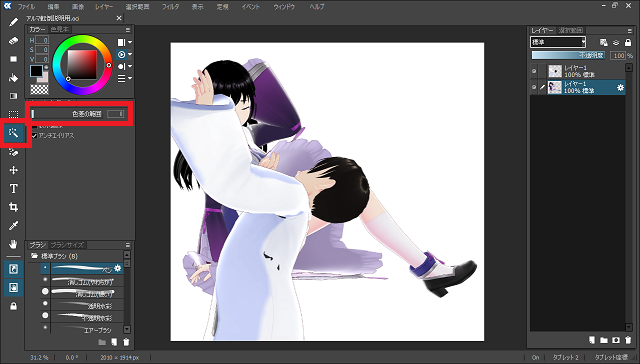Collapse the 標準ブラシ (8) folder
The height and width of the screenshot is (364, 640).
34,256
